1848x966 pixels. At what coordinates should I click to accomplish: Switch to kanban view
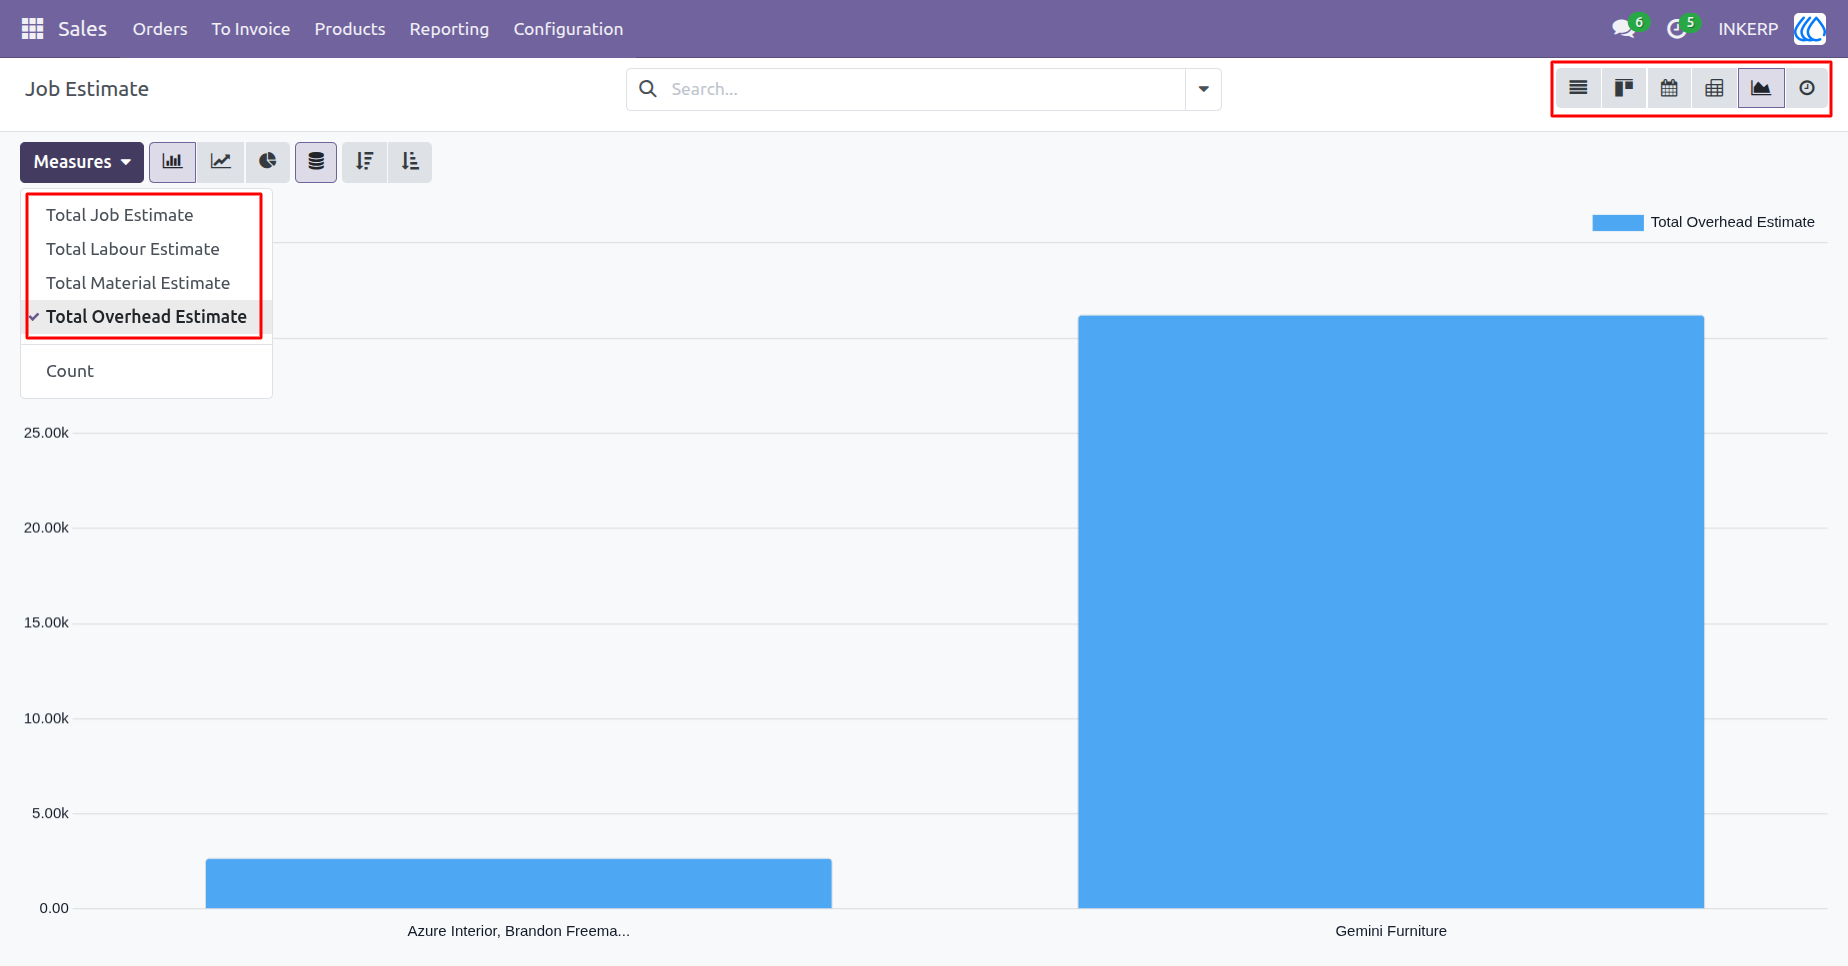tap(1624, 88)
